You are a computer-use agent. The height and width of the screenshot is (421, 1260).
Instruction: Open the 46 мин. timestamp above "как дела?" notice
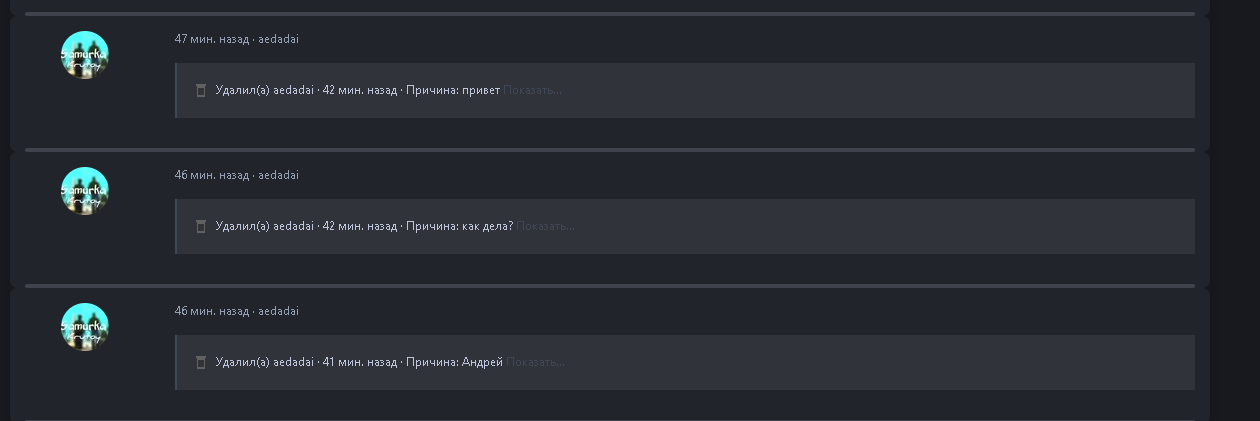coord(212,175)
